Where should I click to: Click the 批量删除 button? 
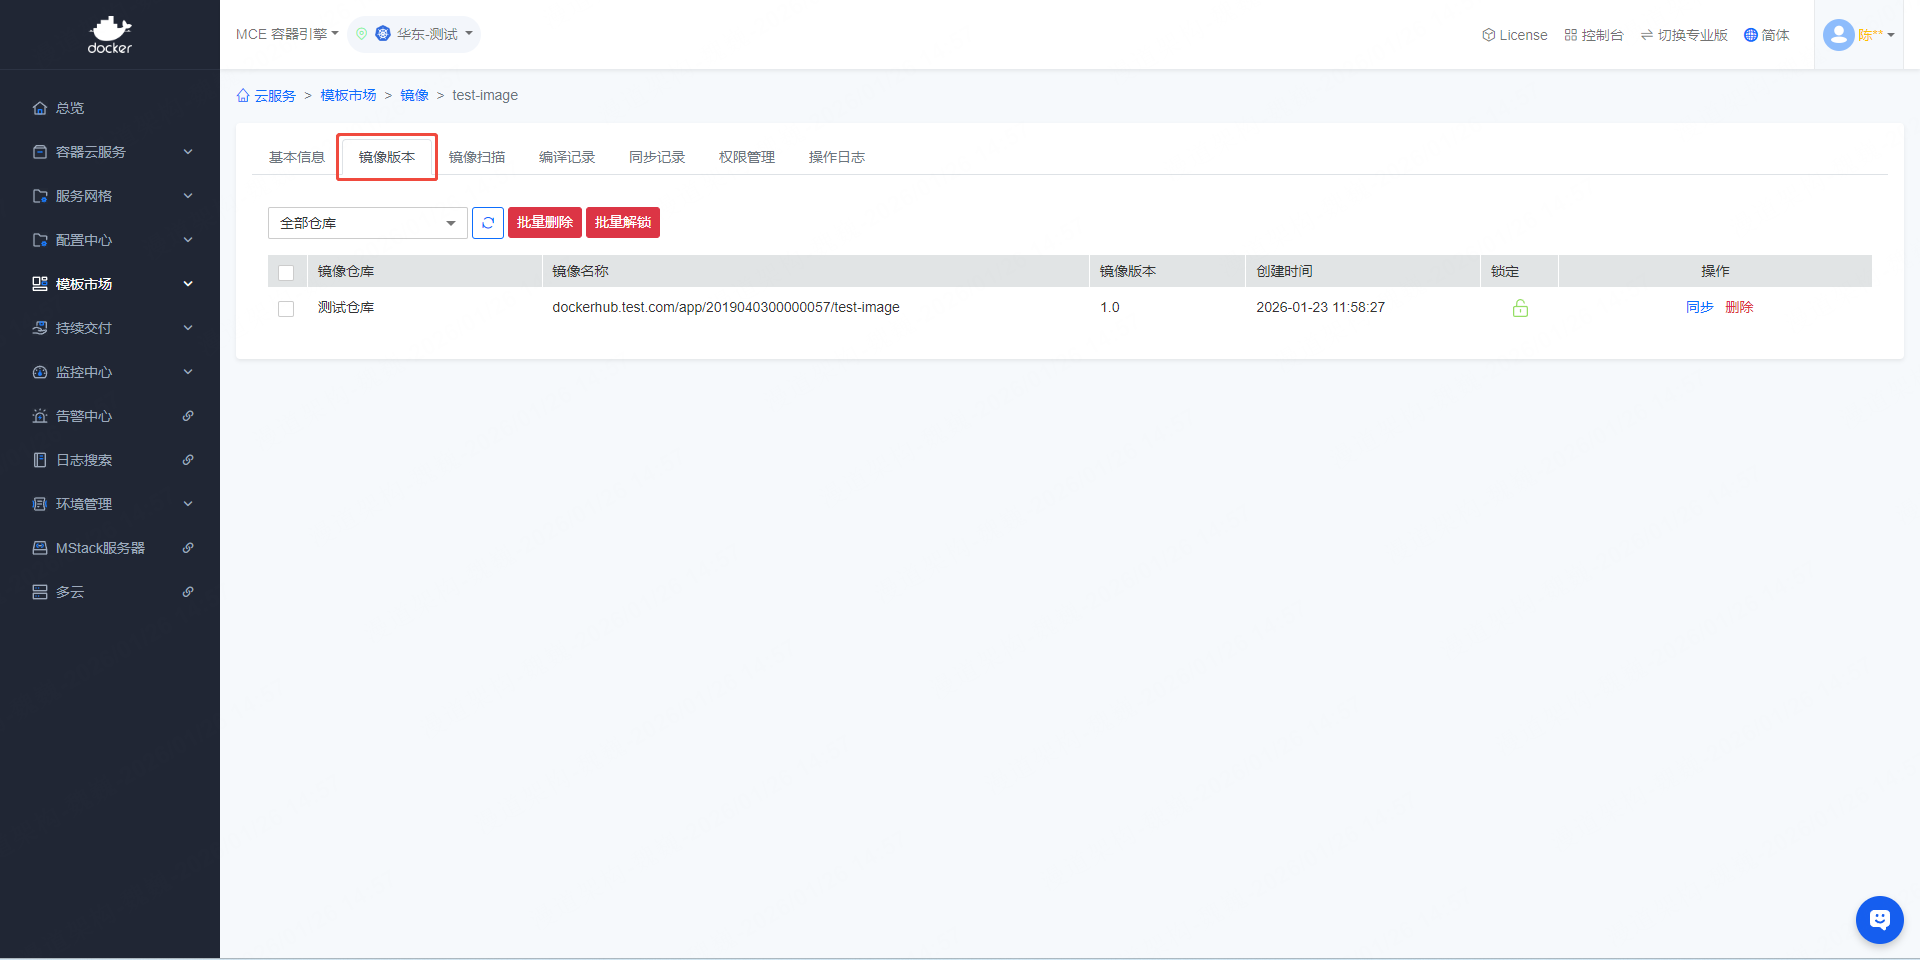pos(544,222)
